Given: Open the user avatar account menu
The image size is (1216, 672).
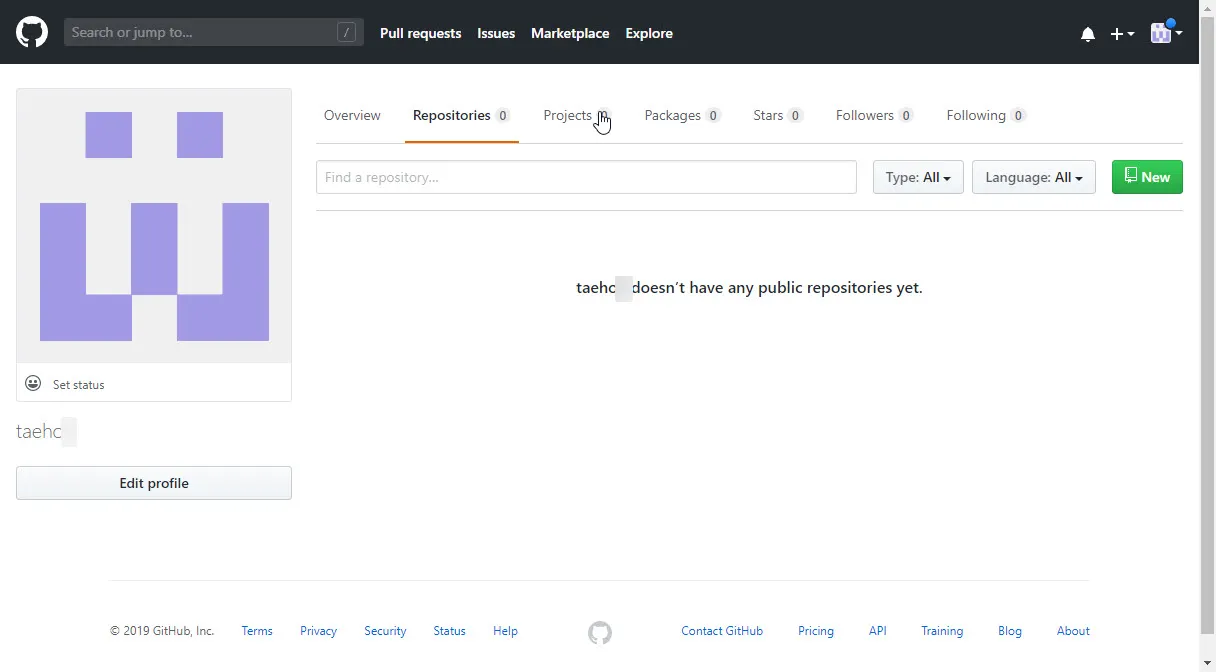Looking at the screenshot, I should 1165,33.
